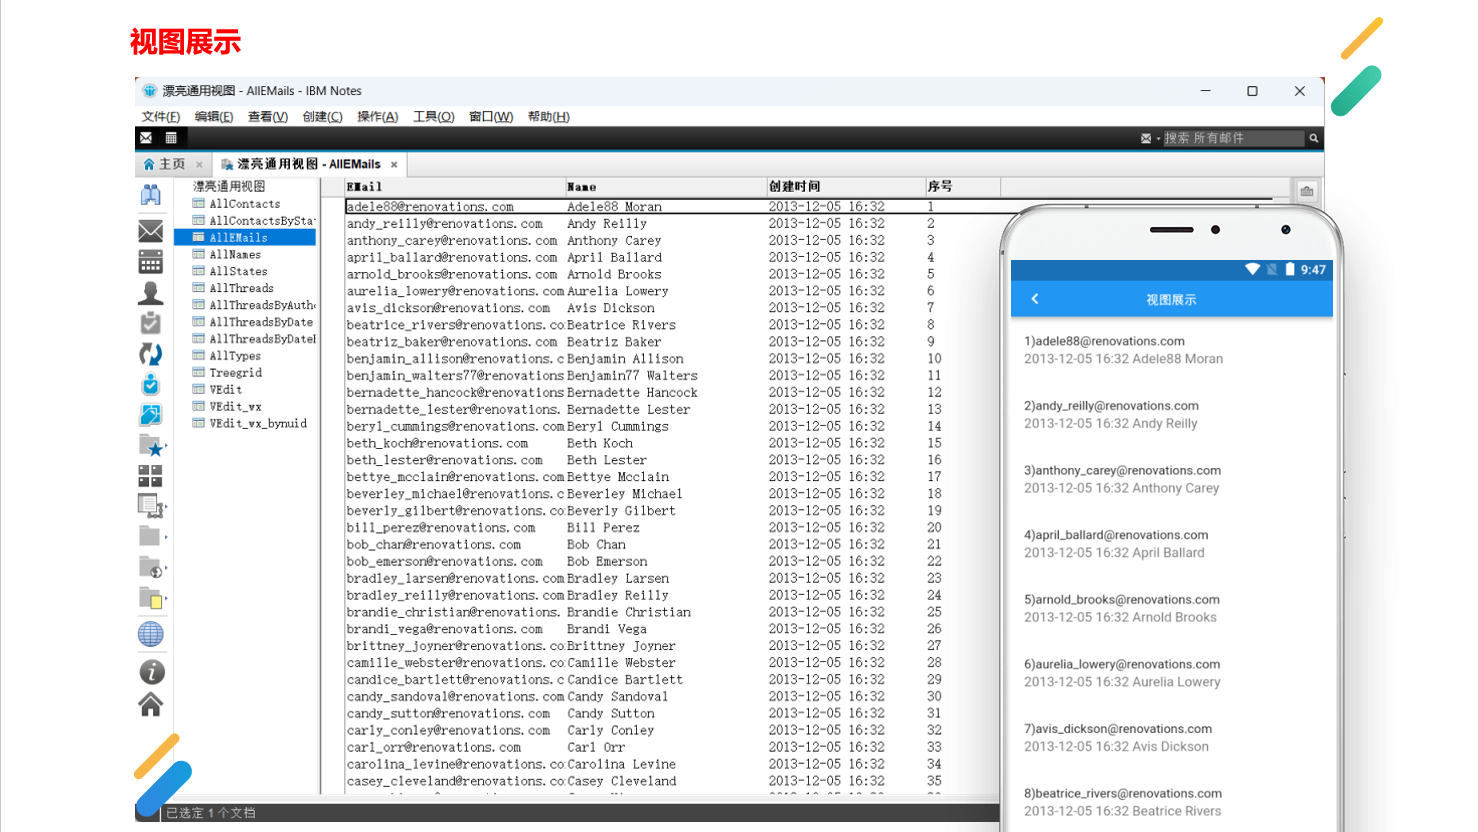Click the envelope icon in black toolbar
The height and width of the screenshot is (832, 1478).
[x=146, y=138]
